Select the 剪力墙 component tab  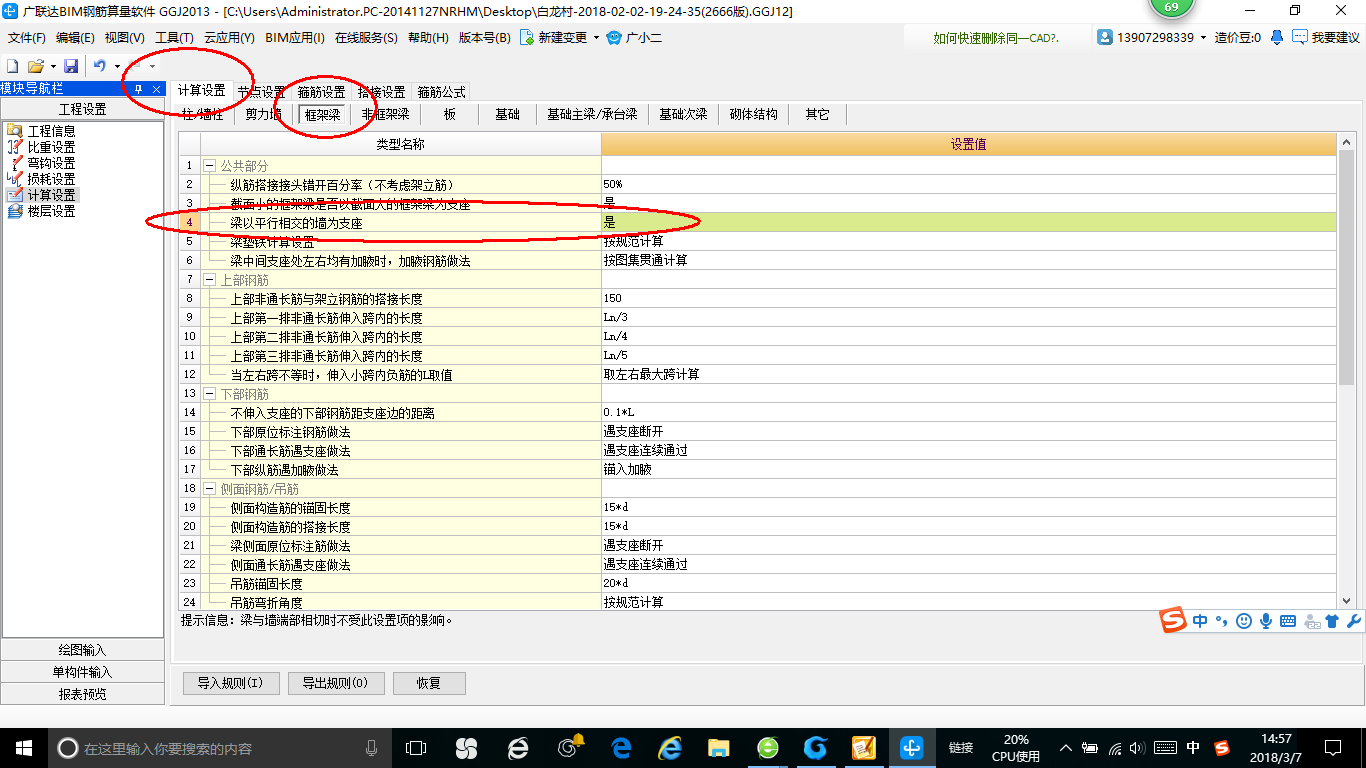(264, 114)
